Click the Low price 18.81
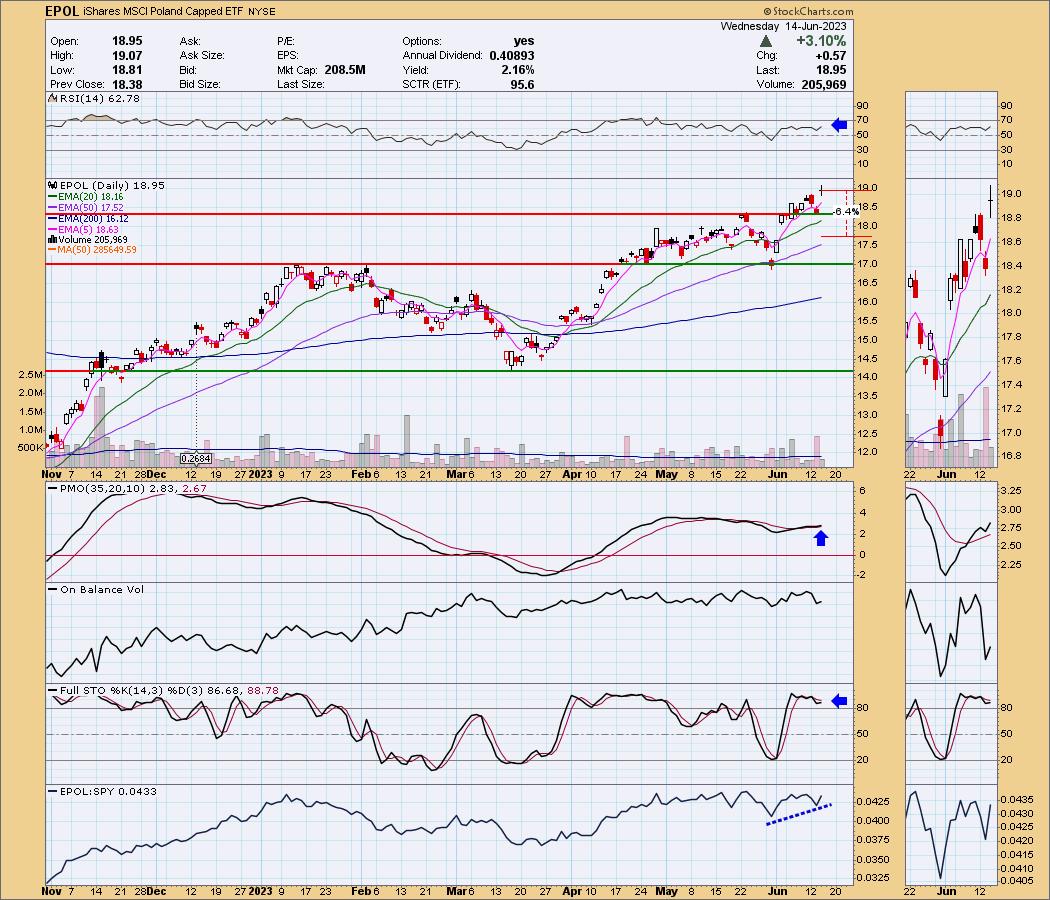 tap(127, 70)
